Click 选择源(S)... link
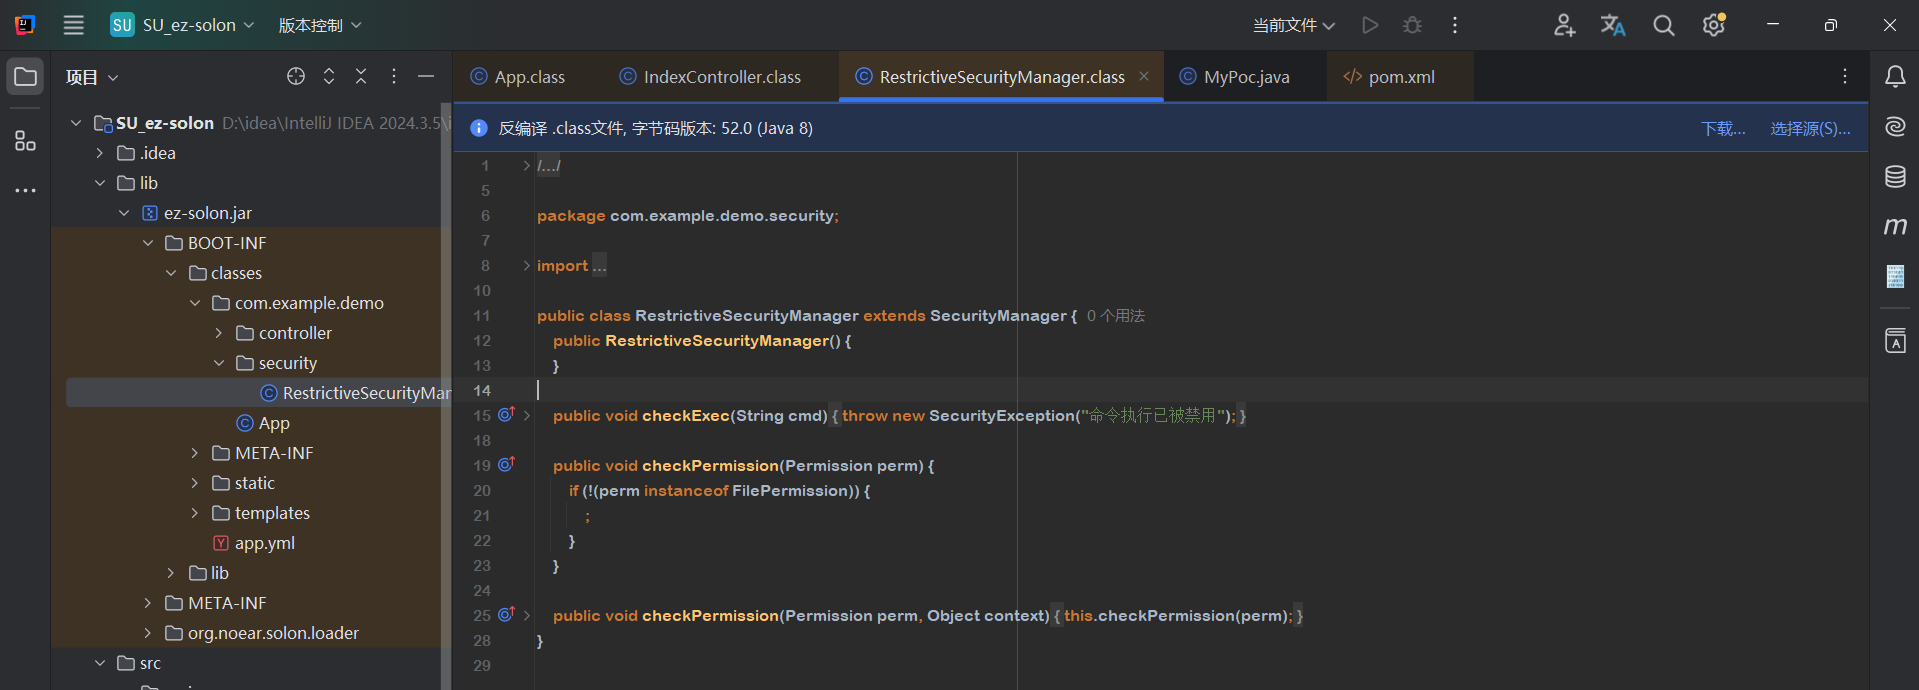The image size is (1919, 690). [1810, 128]
